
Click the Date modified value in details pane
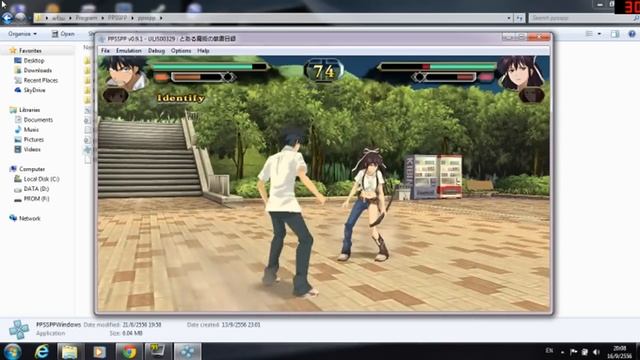tap(142, 325)
